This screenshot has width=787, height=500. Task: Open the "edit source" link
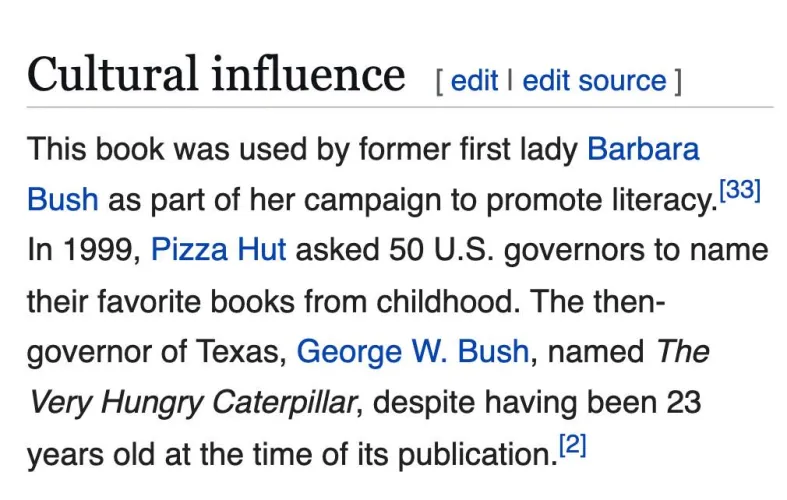[x=594, y=81]
